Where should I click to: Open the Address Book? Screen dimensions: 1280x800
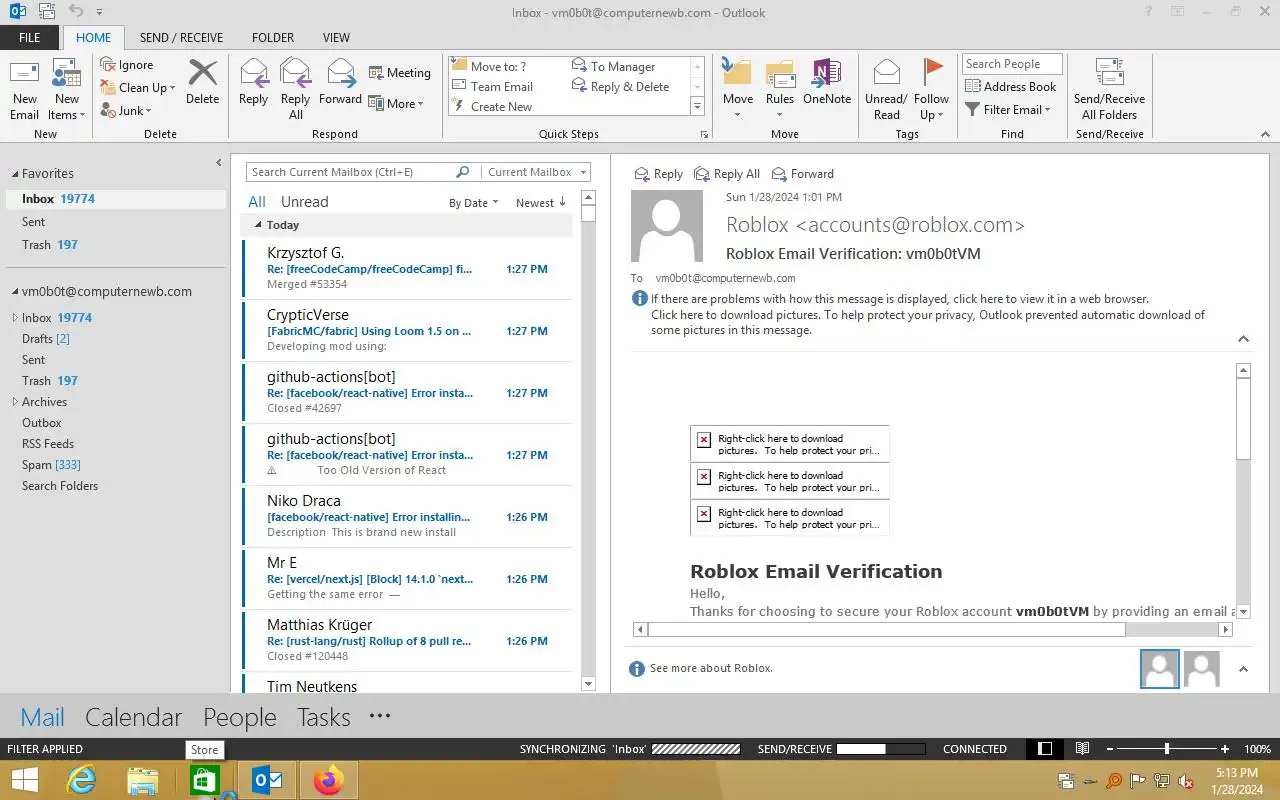(1010, 87)
